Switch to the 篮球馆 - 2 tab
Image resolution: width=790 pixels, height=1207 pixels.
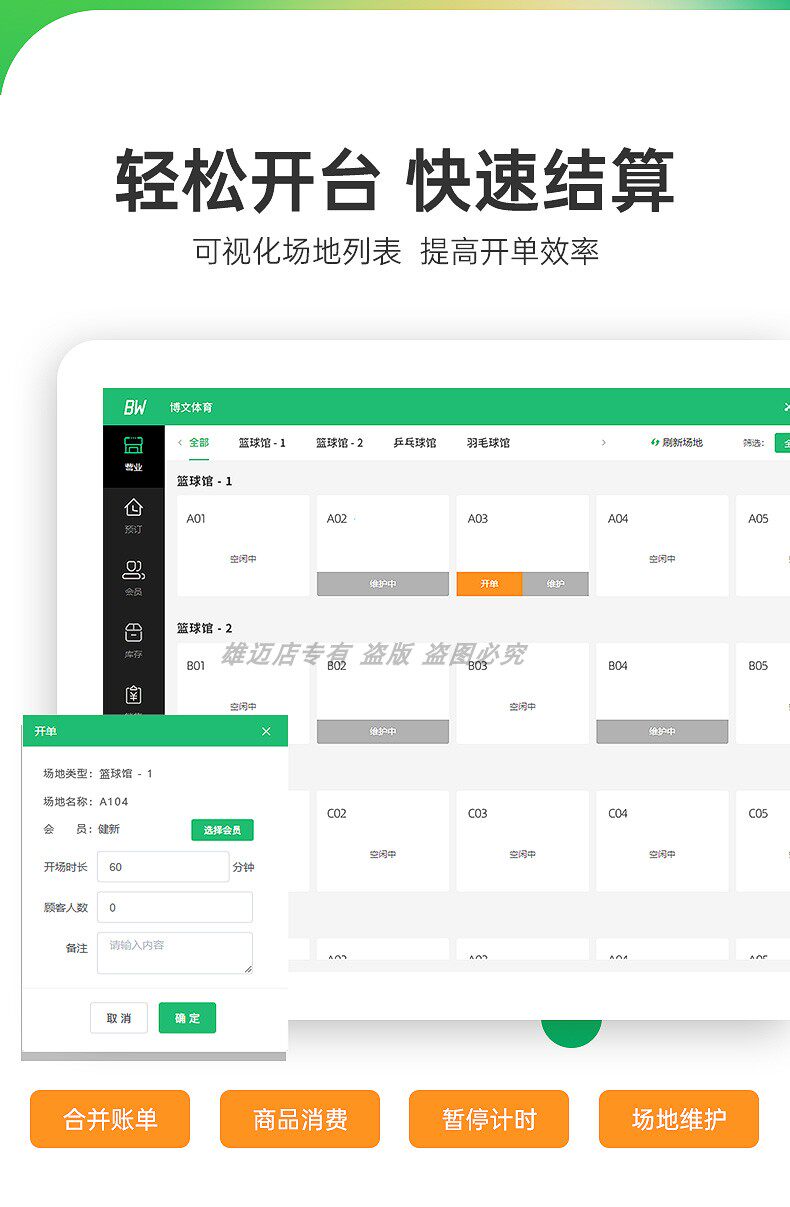pyautogui.click(x=340, y=442)
